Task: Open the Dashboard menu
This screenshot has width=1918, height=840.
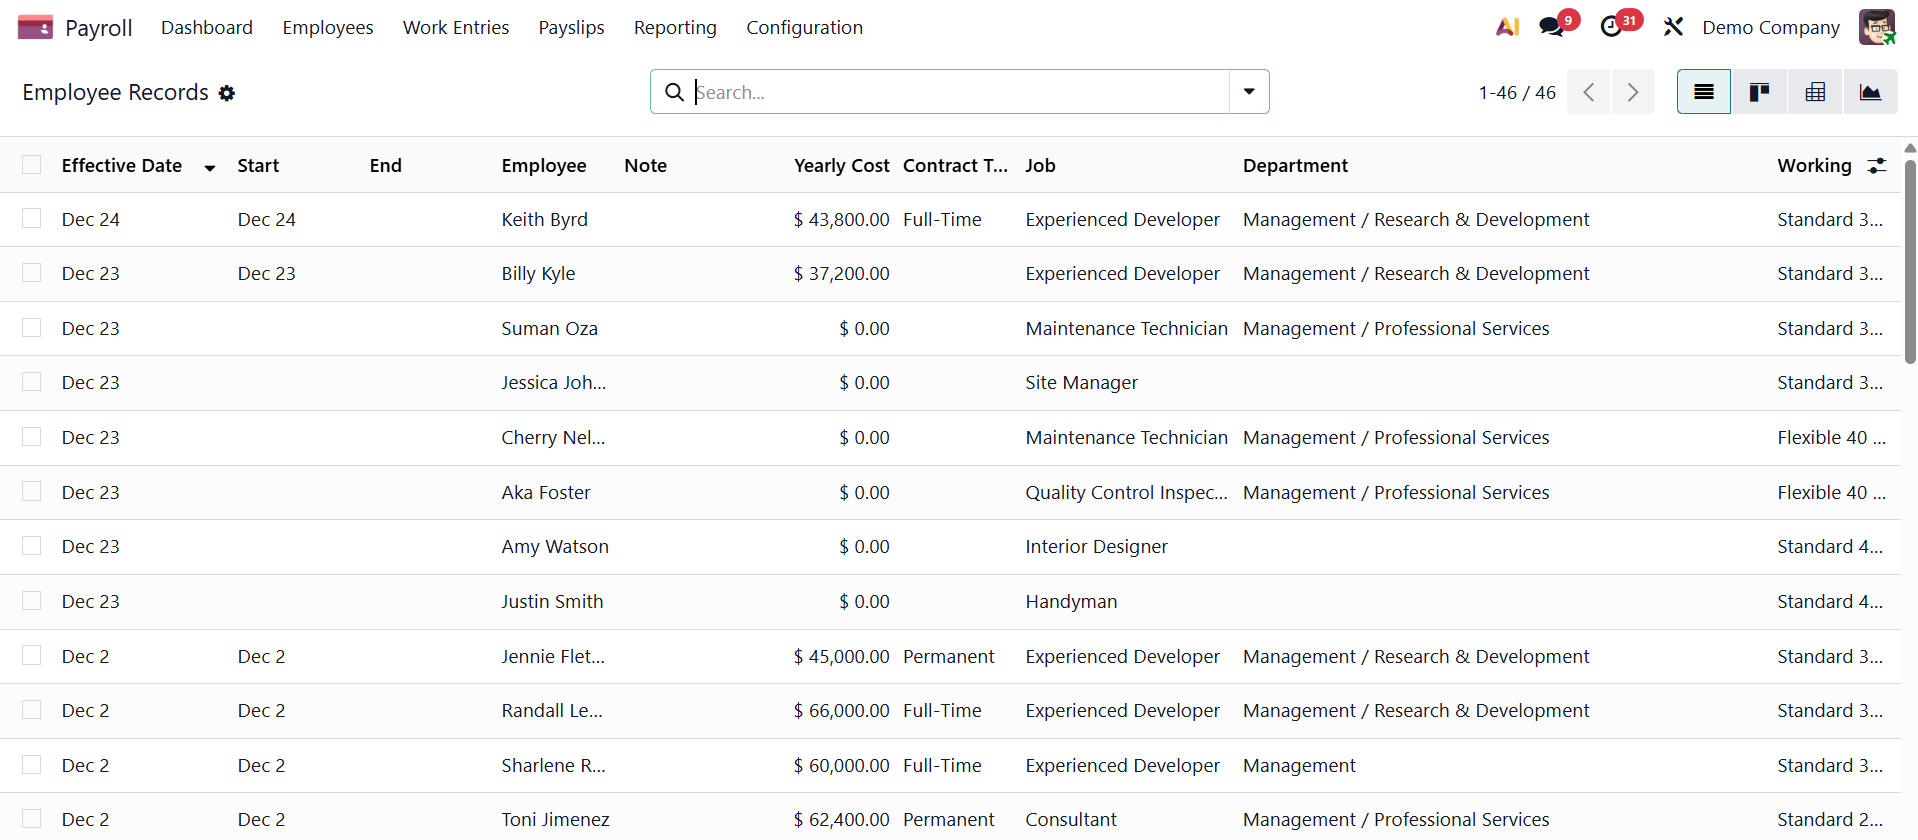Action: tap(207, 27)
